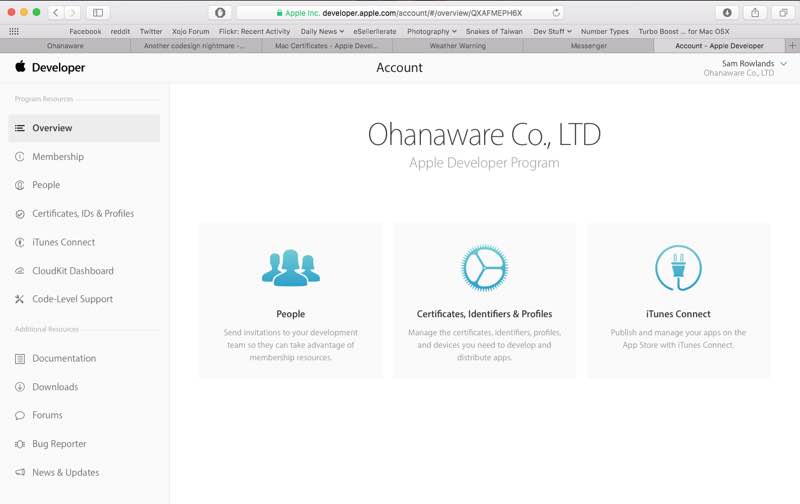The image size is (800, 504).
Task: Go back with Safari back arrow
Action: [56, 12]
